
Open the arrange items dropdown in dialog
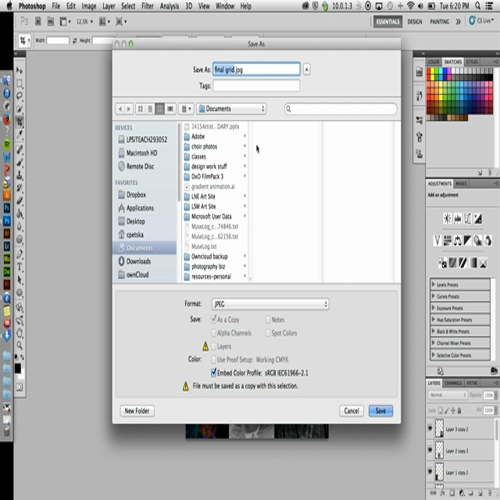point(186,109)
